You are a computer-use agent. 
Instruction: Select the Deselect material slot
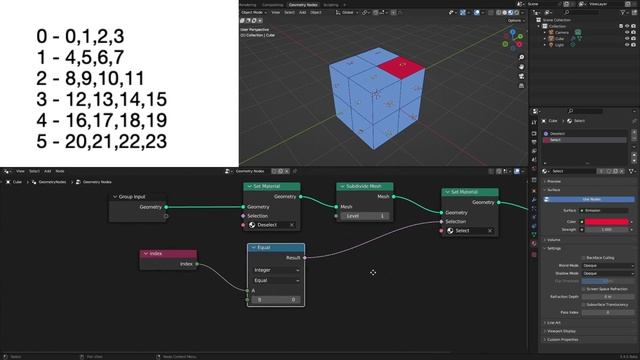584,133
